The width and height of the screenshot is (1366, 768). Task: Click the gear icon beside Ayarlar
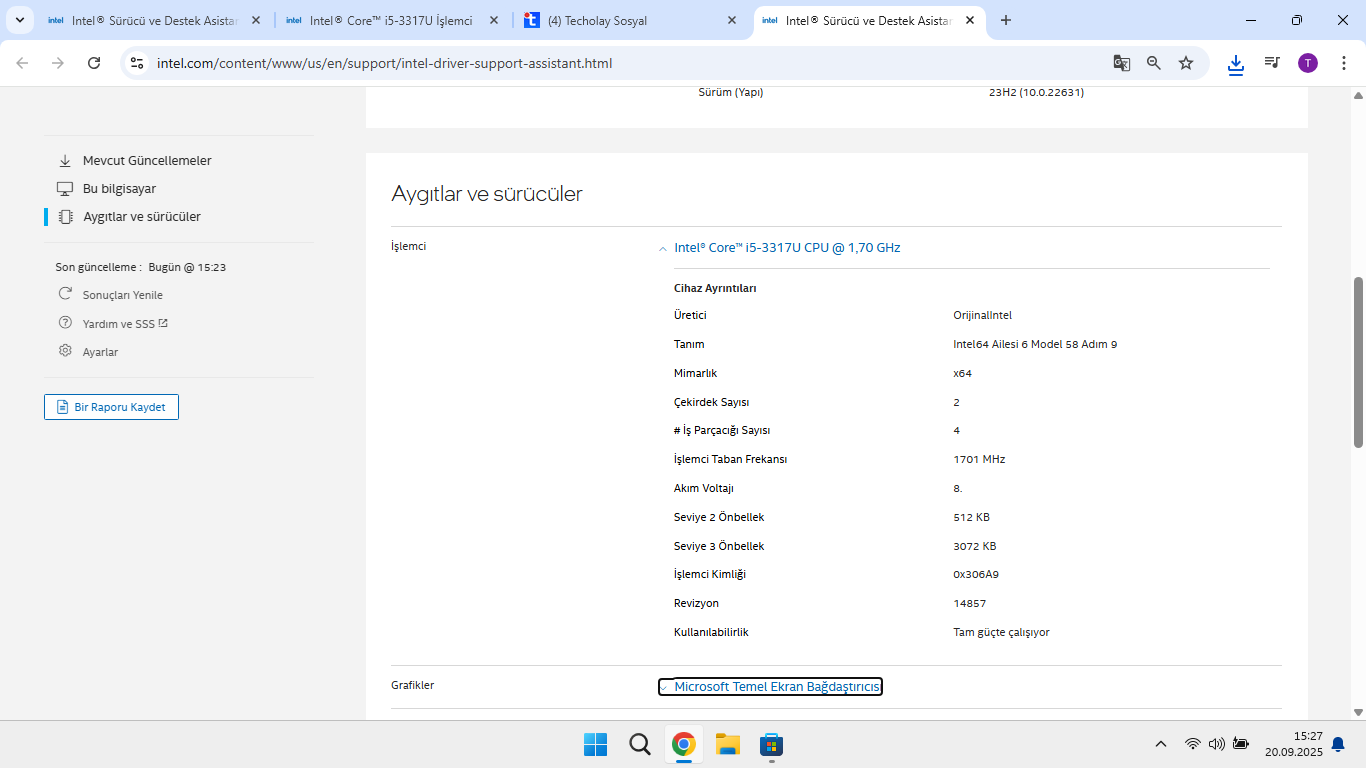pos(65,351)
